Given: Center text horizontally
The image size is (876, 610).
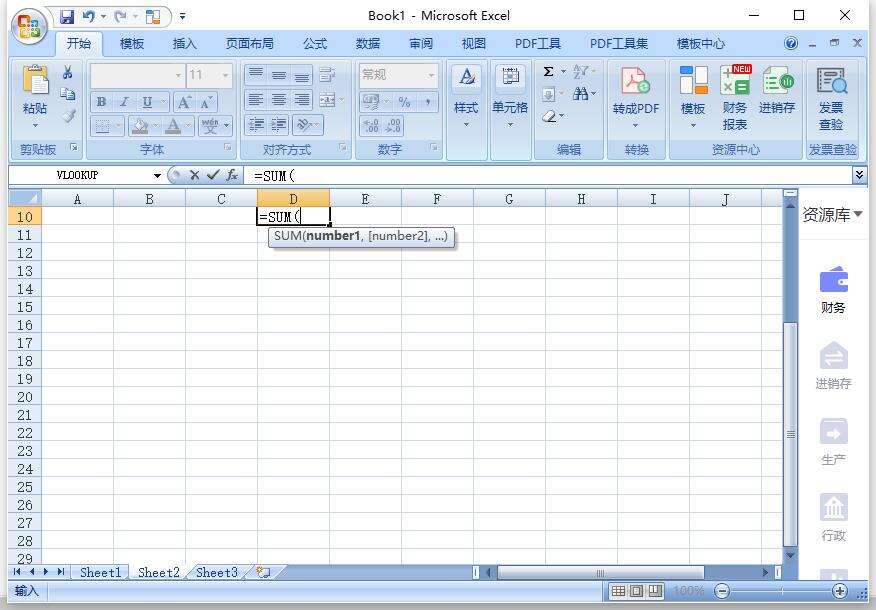Looking at the screenshot, I should point(279,101).
